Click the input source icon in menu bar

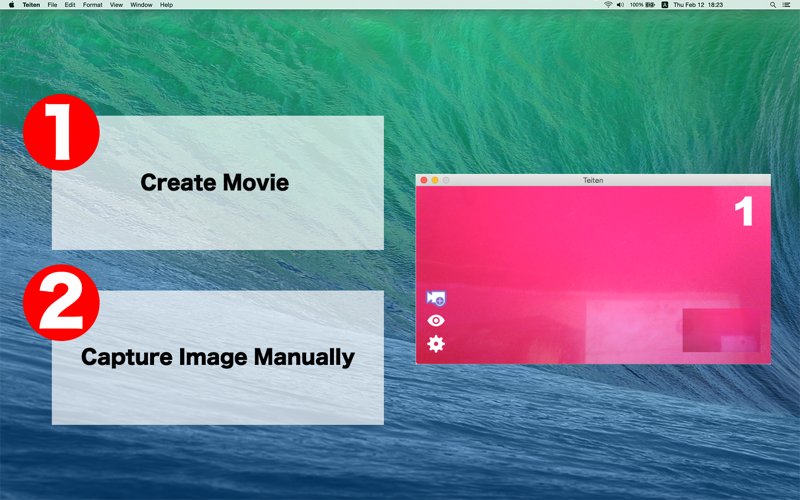664,5
